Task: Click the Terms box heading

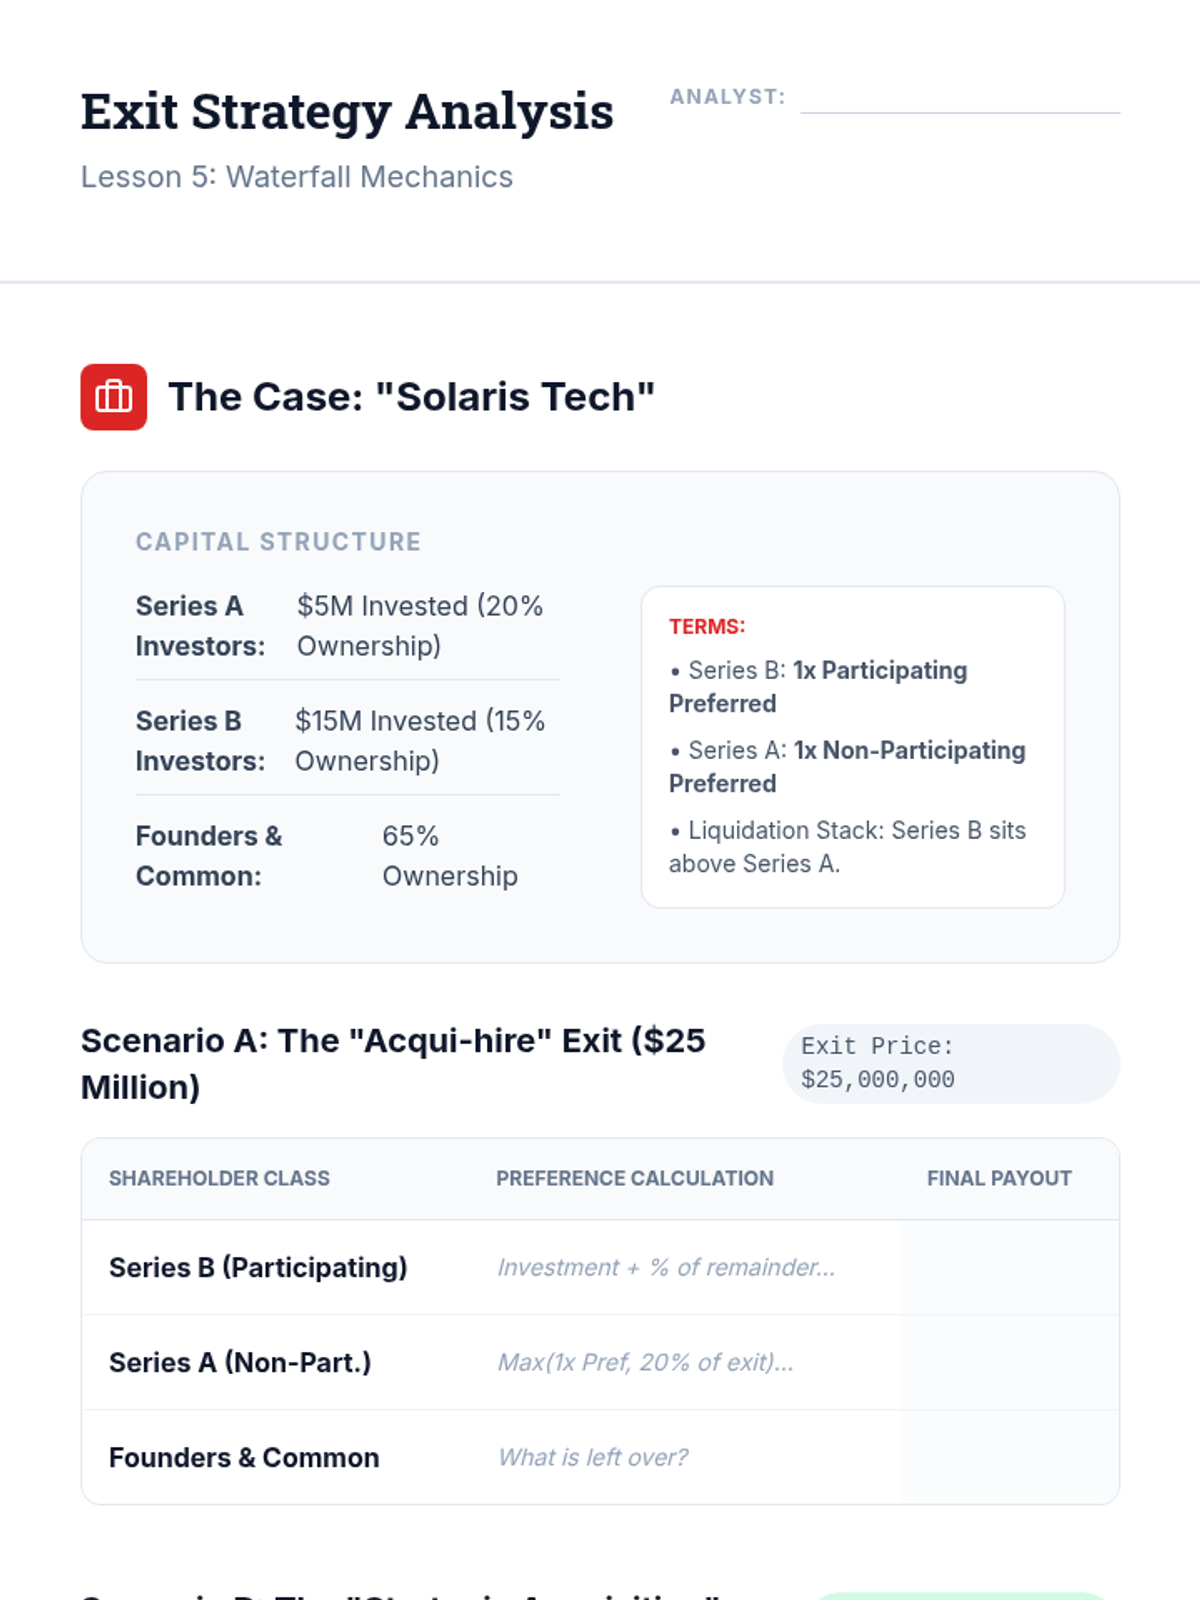Action: point(707,627)
